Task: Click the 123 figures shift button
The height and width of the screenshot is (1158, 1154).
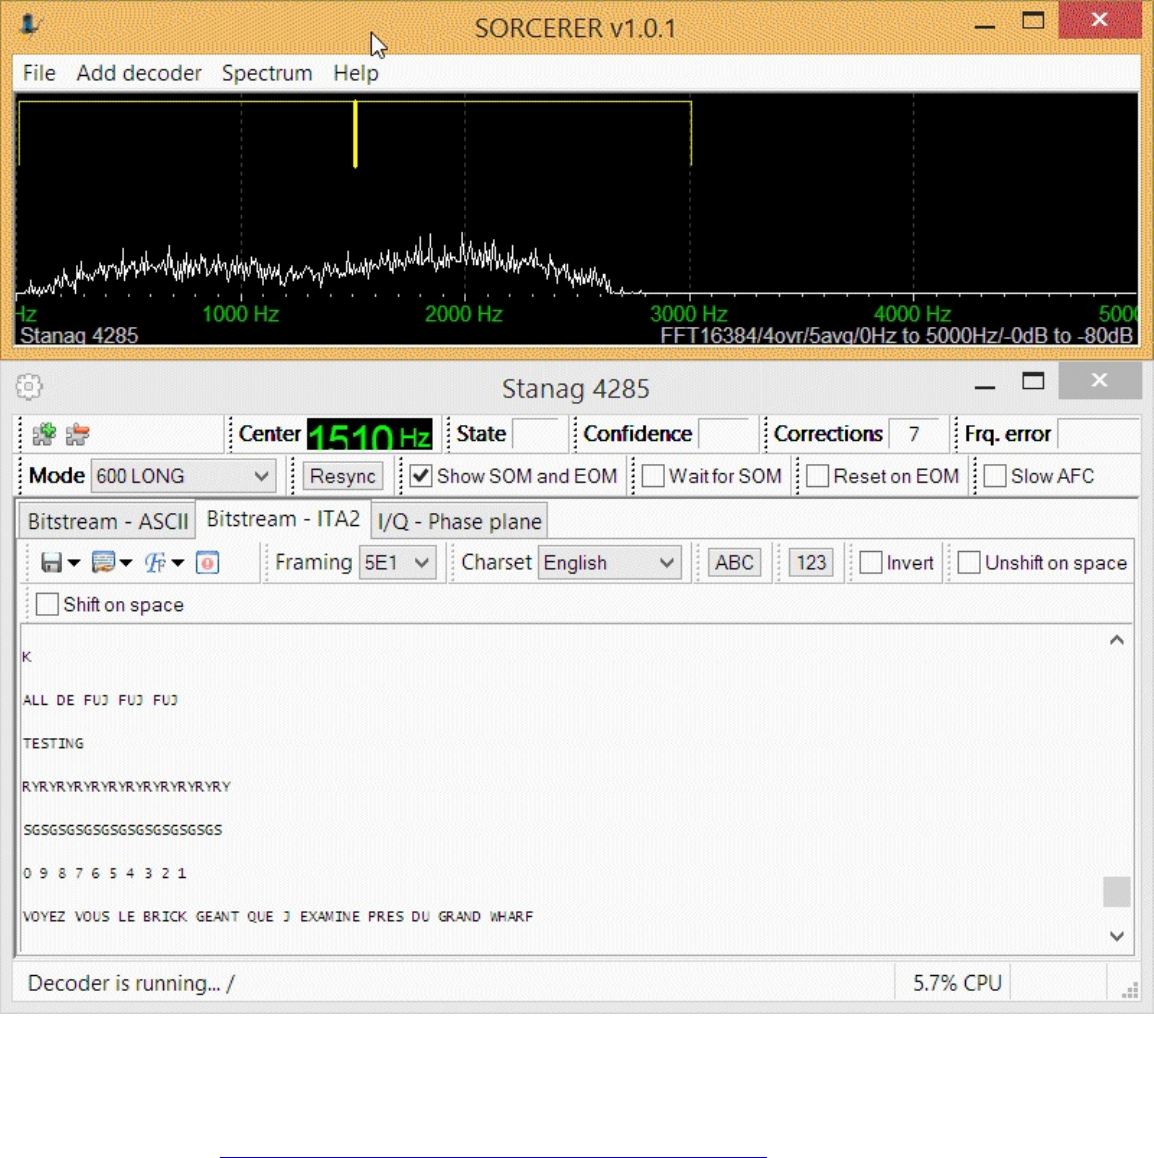Action: click(x=811, y=563)
